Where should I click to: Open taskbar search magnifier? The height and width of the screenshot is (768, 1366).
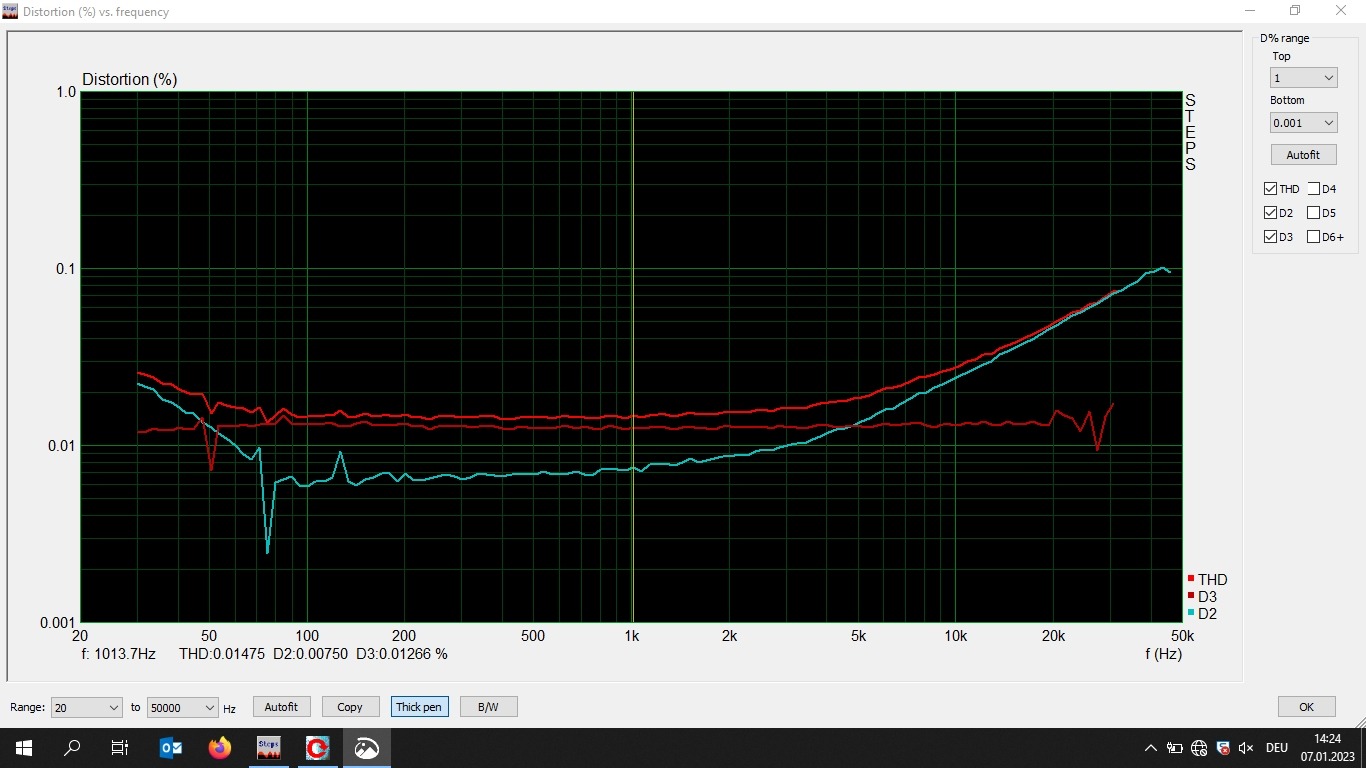72,747
